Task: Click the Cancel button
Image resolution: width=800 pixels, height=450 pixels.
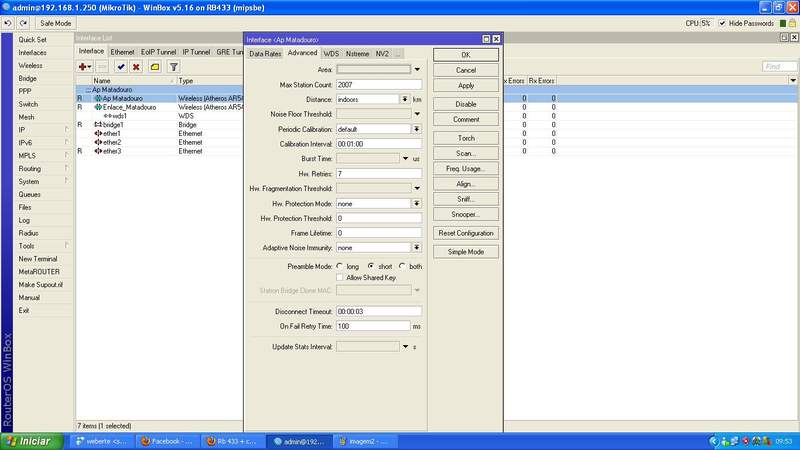Action: tap(466, 70)
